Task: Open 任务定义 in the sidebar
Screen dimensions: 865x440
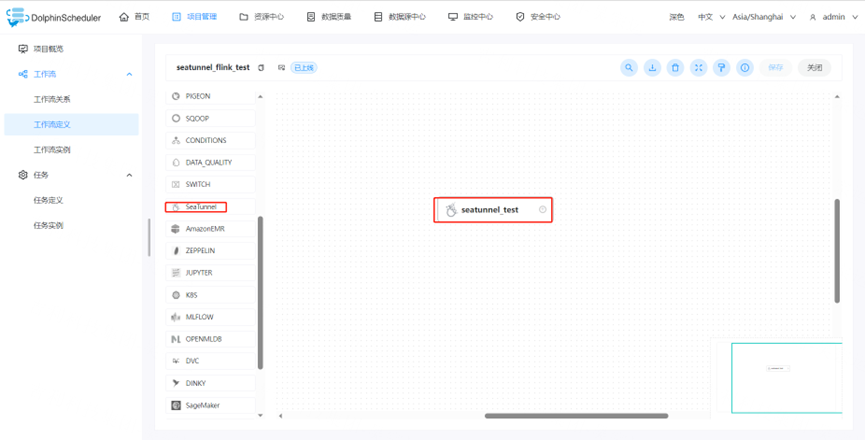Action: [x=71, y=200]
